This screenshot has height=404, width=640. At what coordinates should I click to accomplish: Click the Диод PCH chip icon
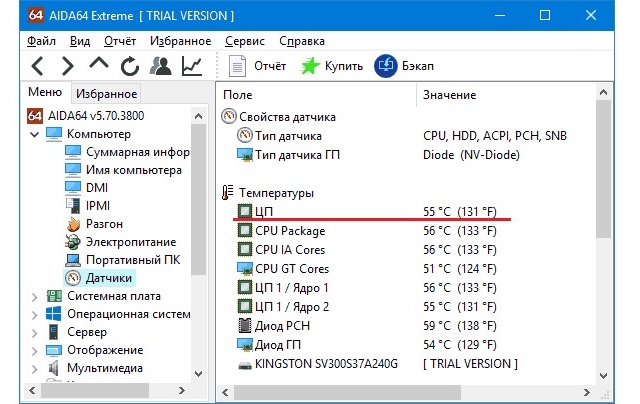point(245,325)
